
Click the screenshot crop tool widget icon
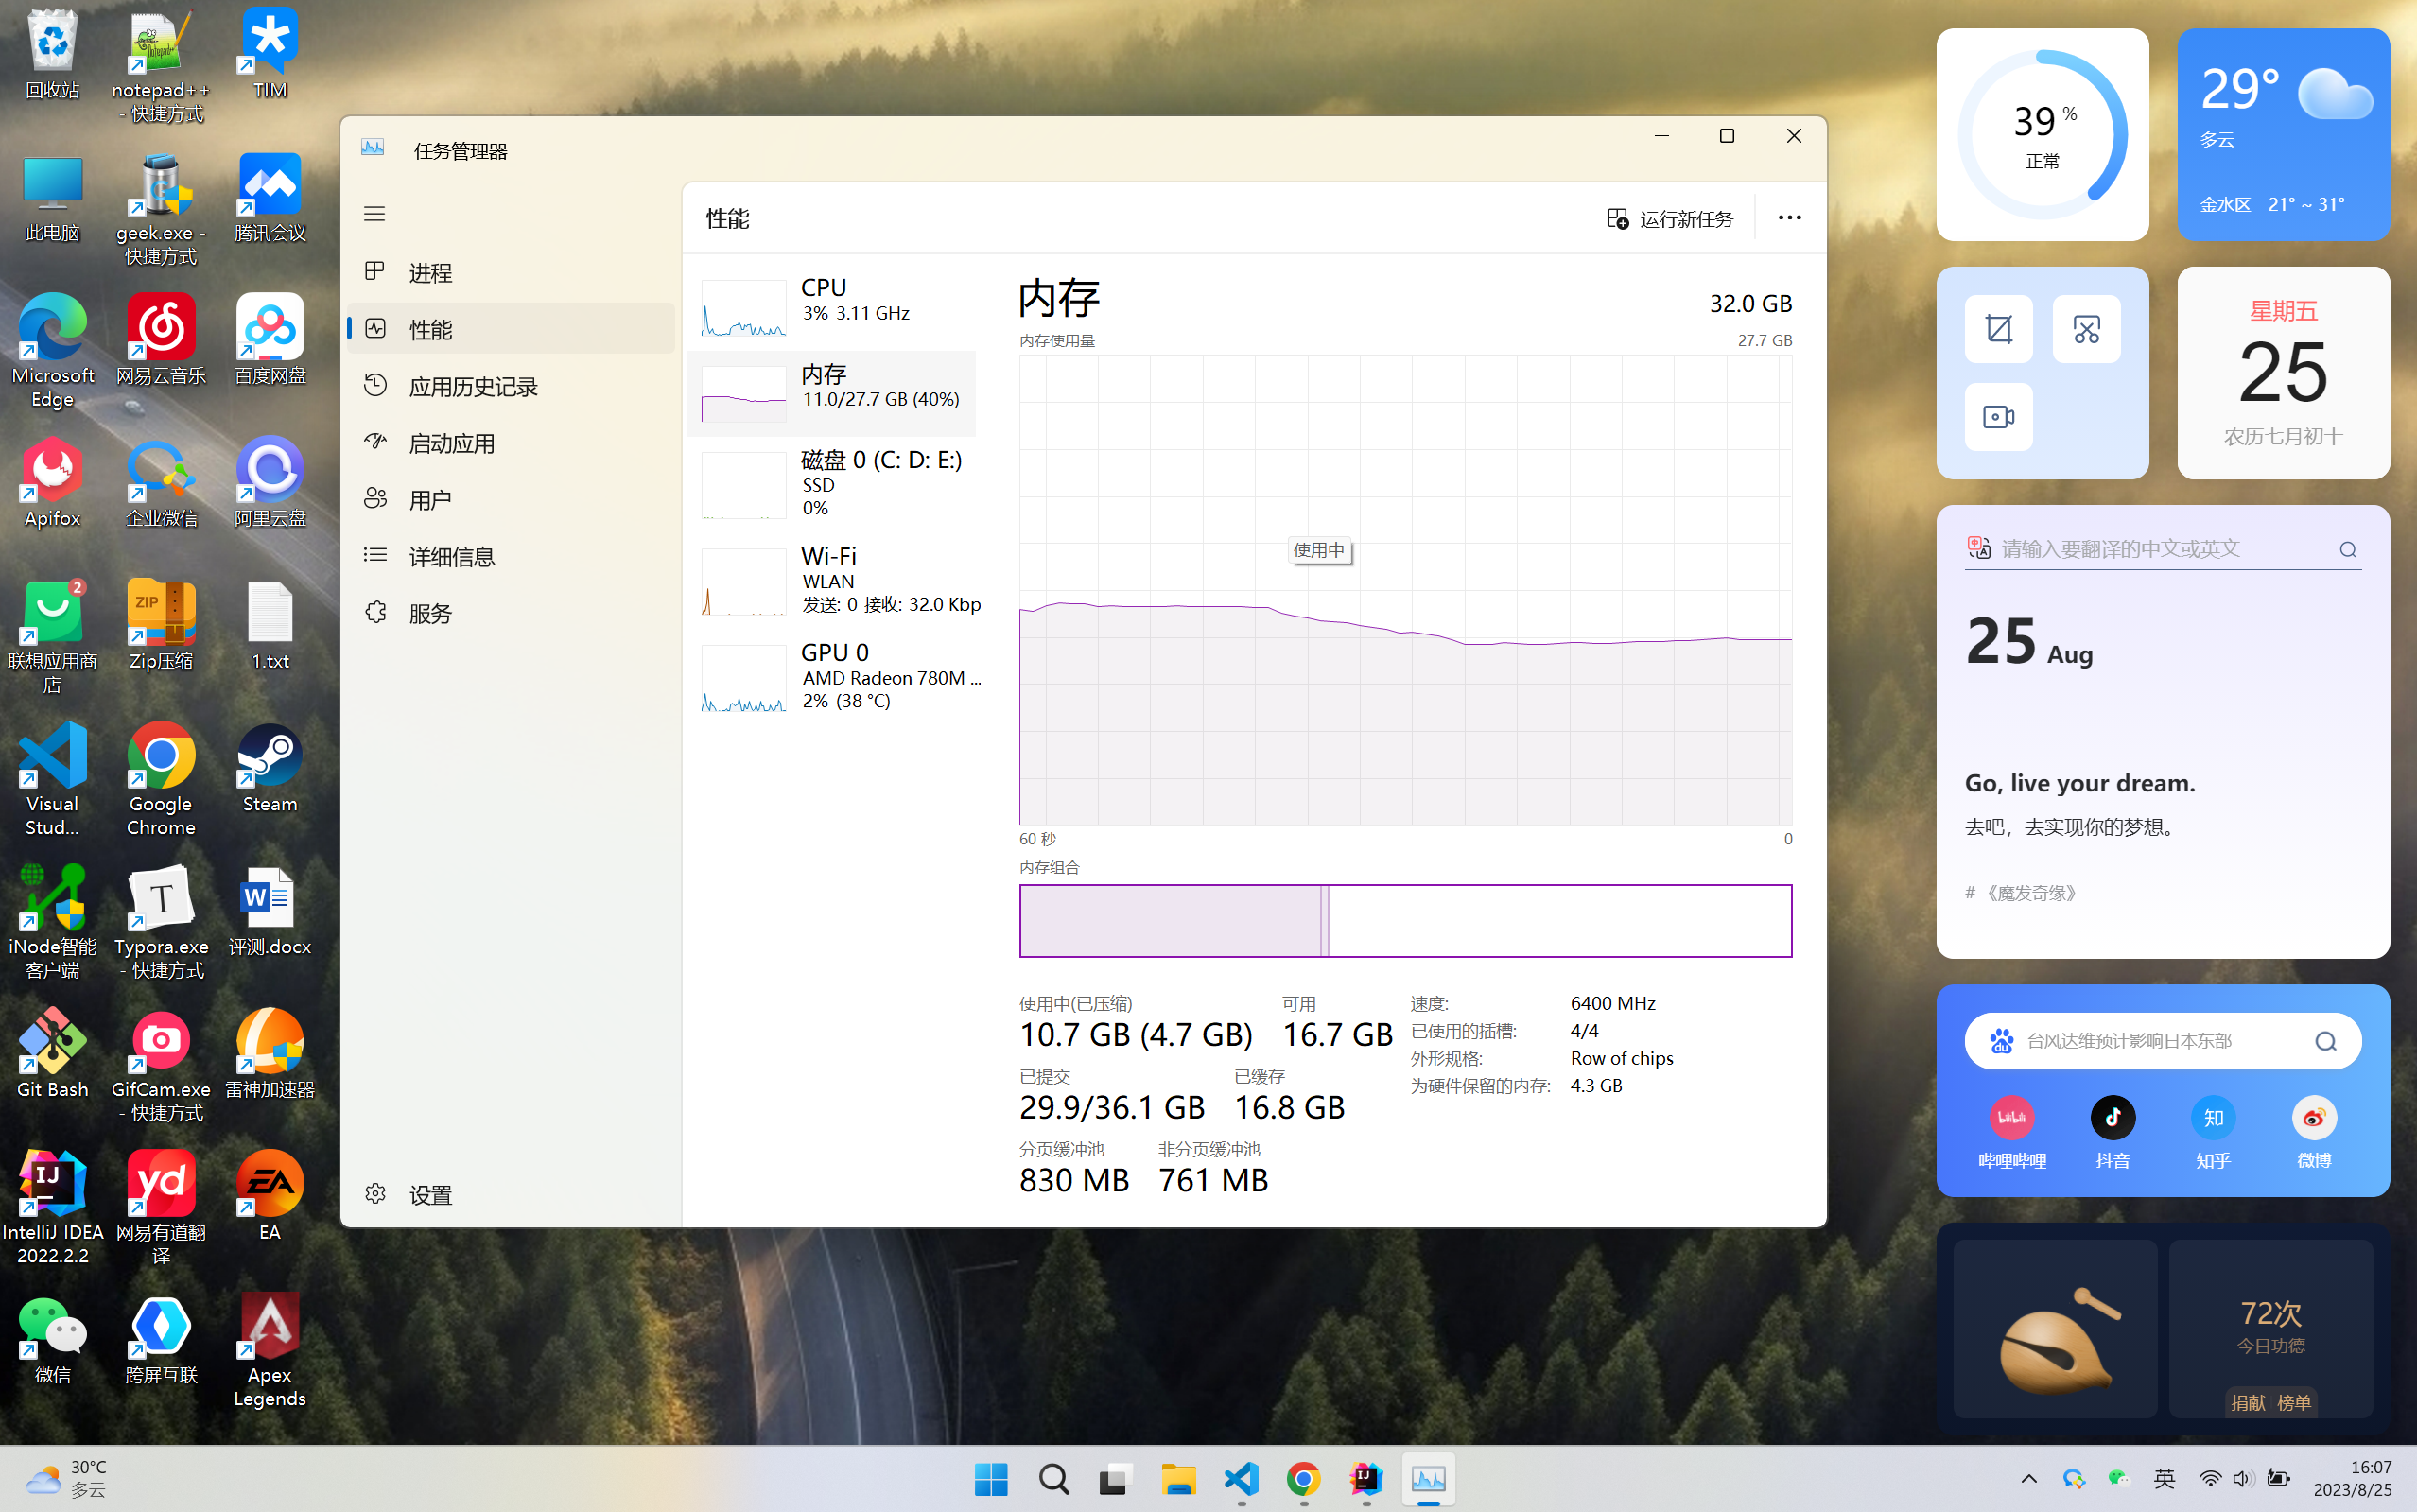click(x=1998, y=329)
